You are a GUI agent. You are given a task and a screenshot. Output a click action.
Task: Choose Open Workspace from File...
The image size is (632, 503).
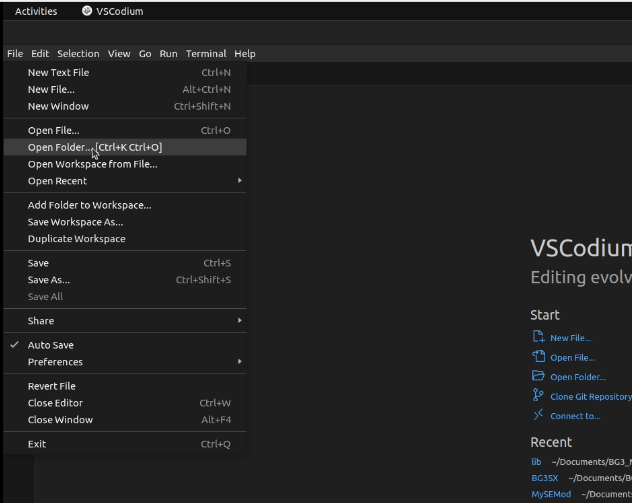point(125,164)
